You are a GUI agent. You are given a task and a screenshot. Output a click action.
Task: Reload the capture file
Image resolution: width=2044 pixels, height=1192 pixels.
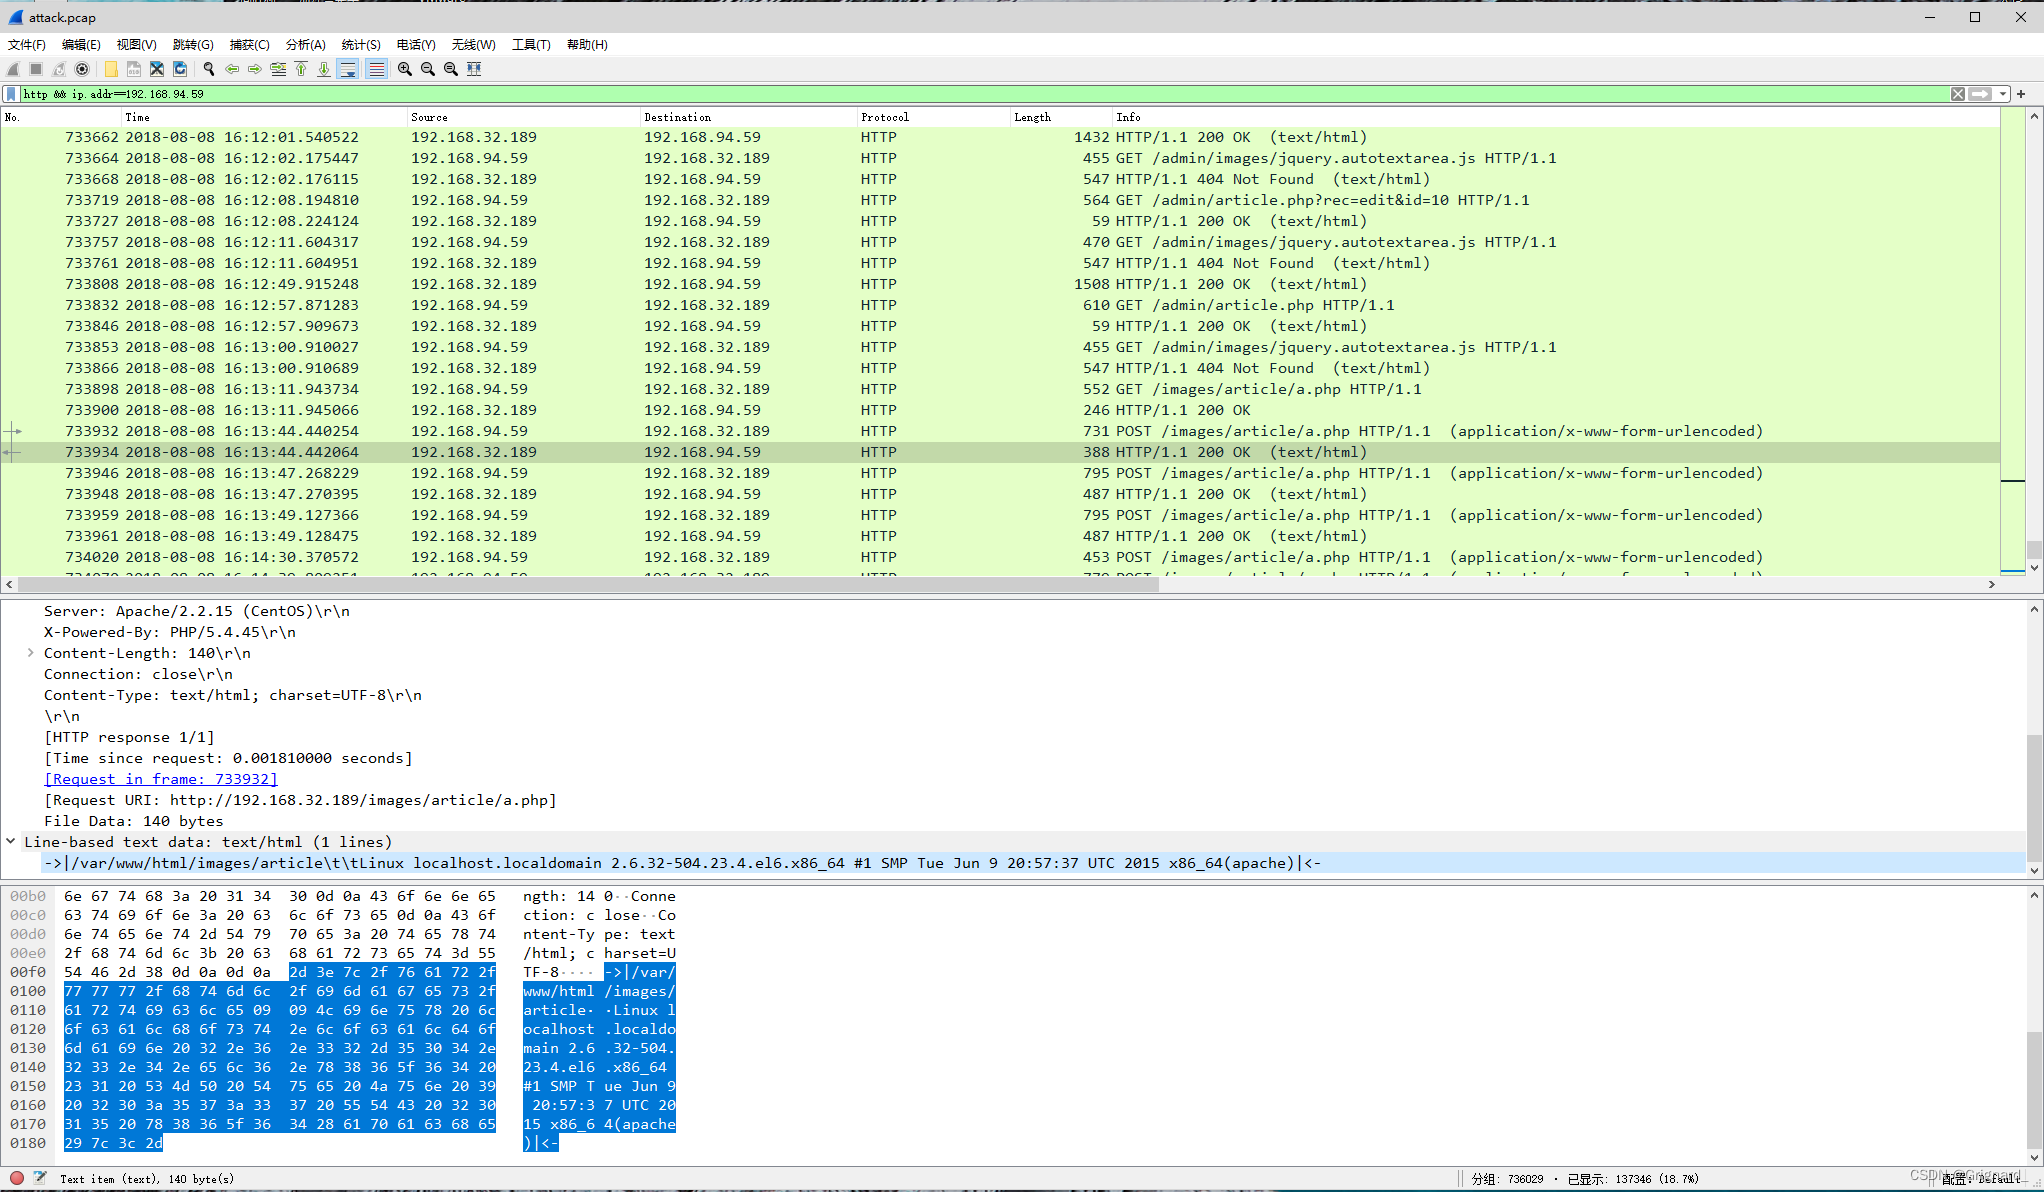[x=180, y=69]
